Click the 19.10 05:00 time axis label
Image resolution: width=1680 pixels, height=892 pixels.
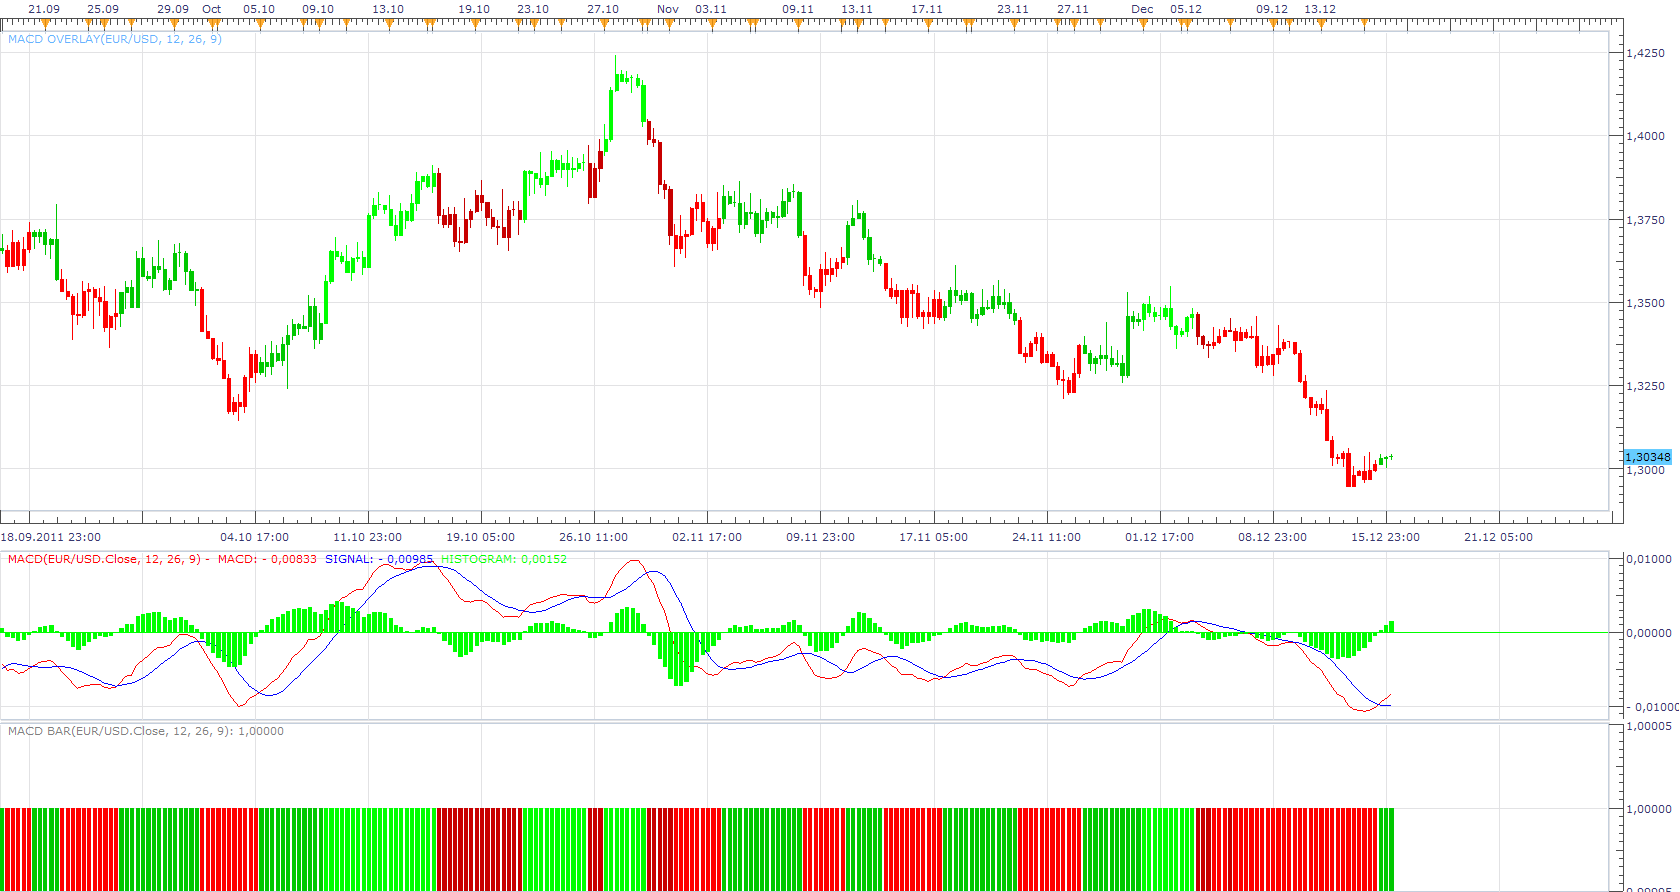(x=481, y=537)
